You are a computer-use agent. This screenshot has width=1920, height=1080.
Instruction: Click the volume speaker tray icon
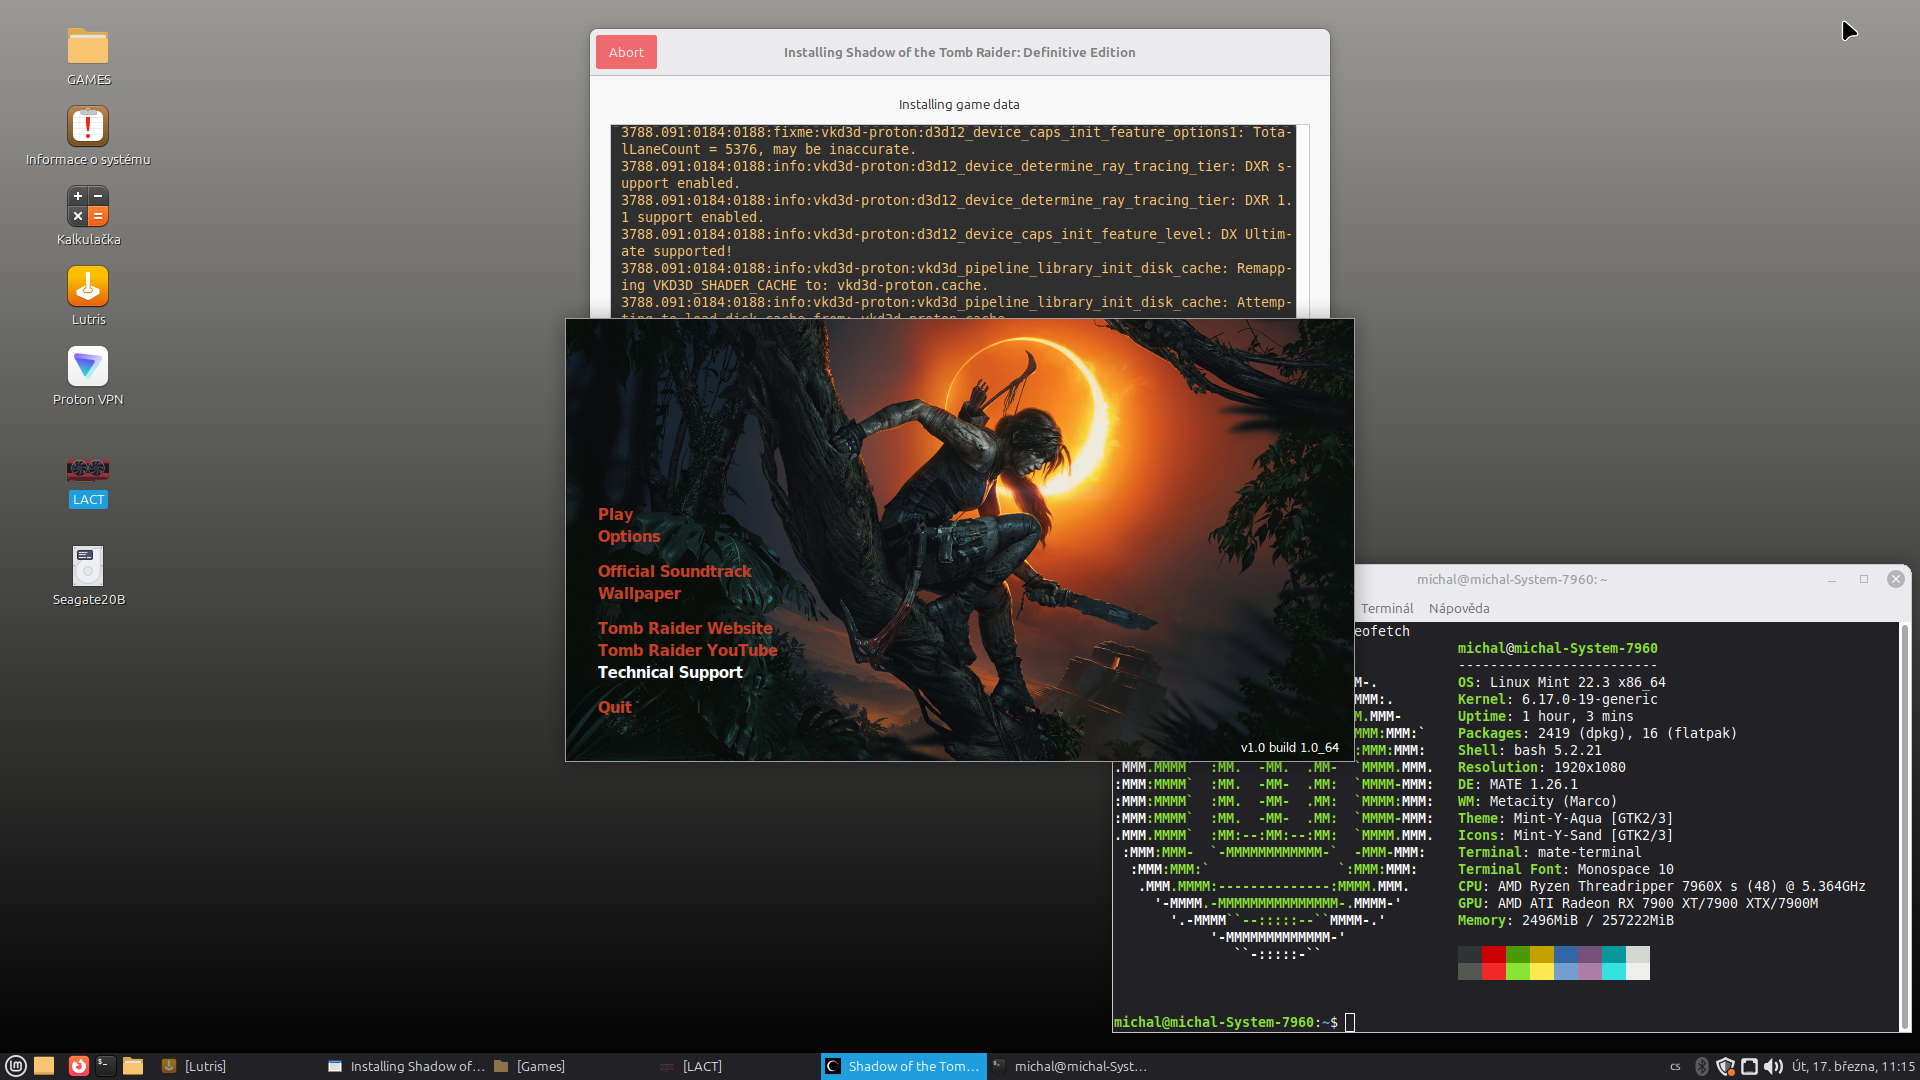tap(1773, 1066)
